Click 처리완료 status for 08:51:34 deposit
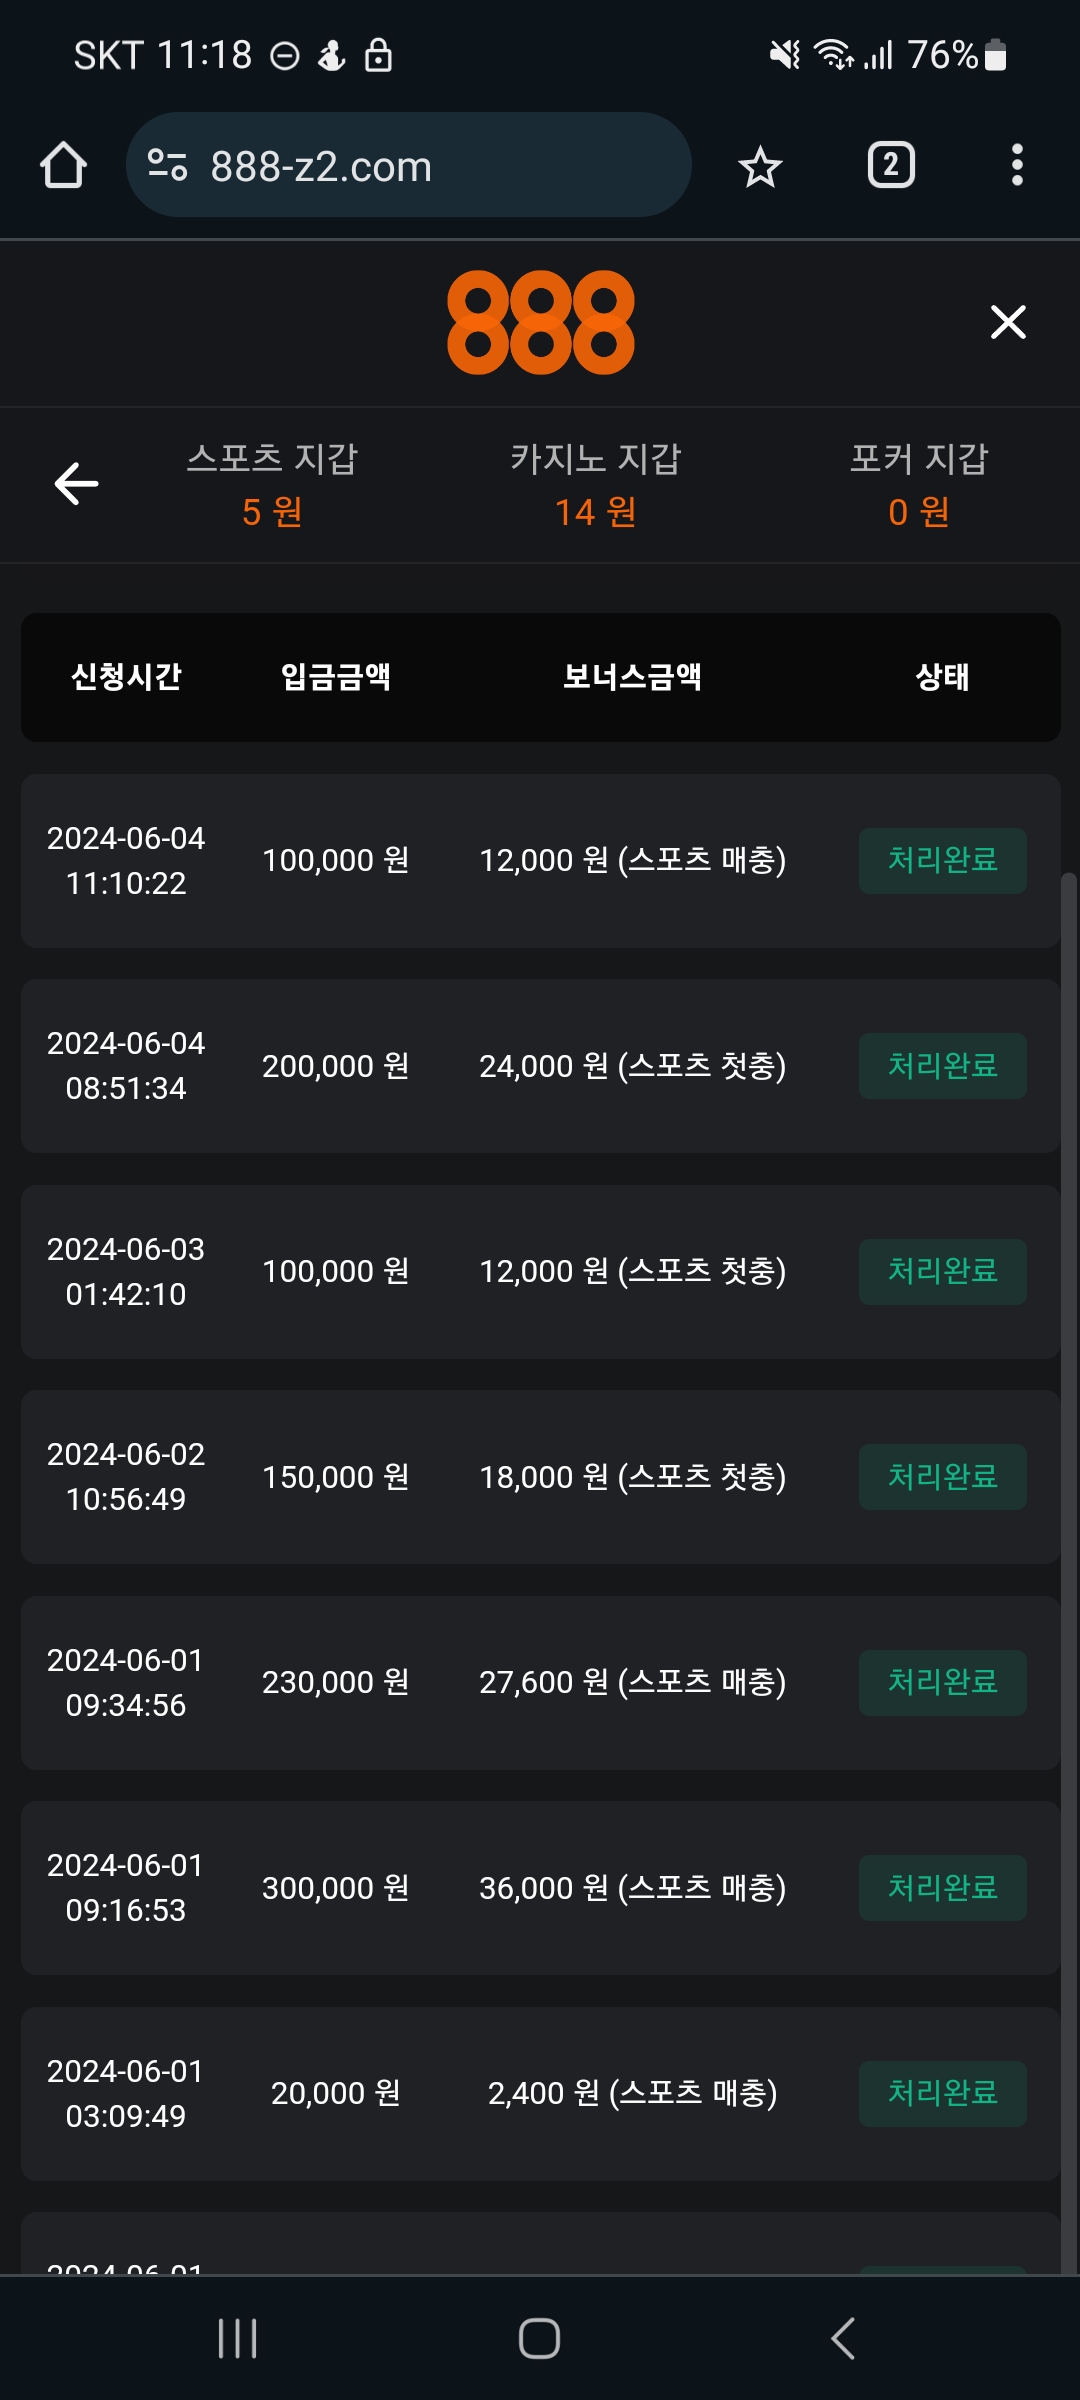 point(942,1066)
